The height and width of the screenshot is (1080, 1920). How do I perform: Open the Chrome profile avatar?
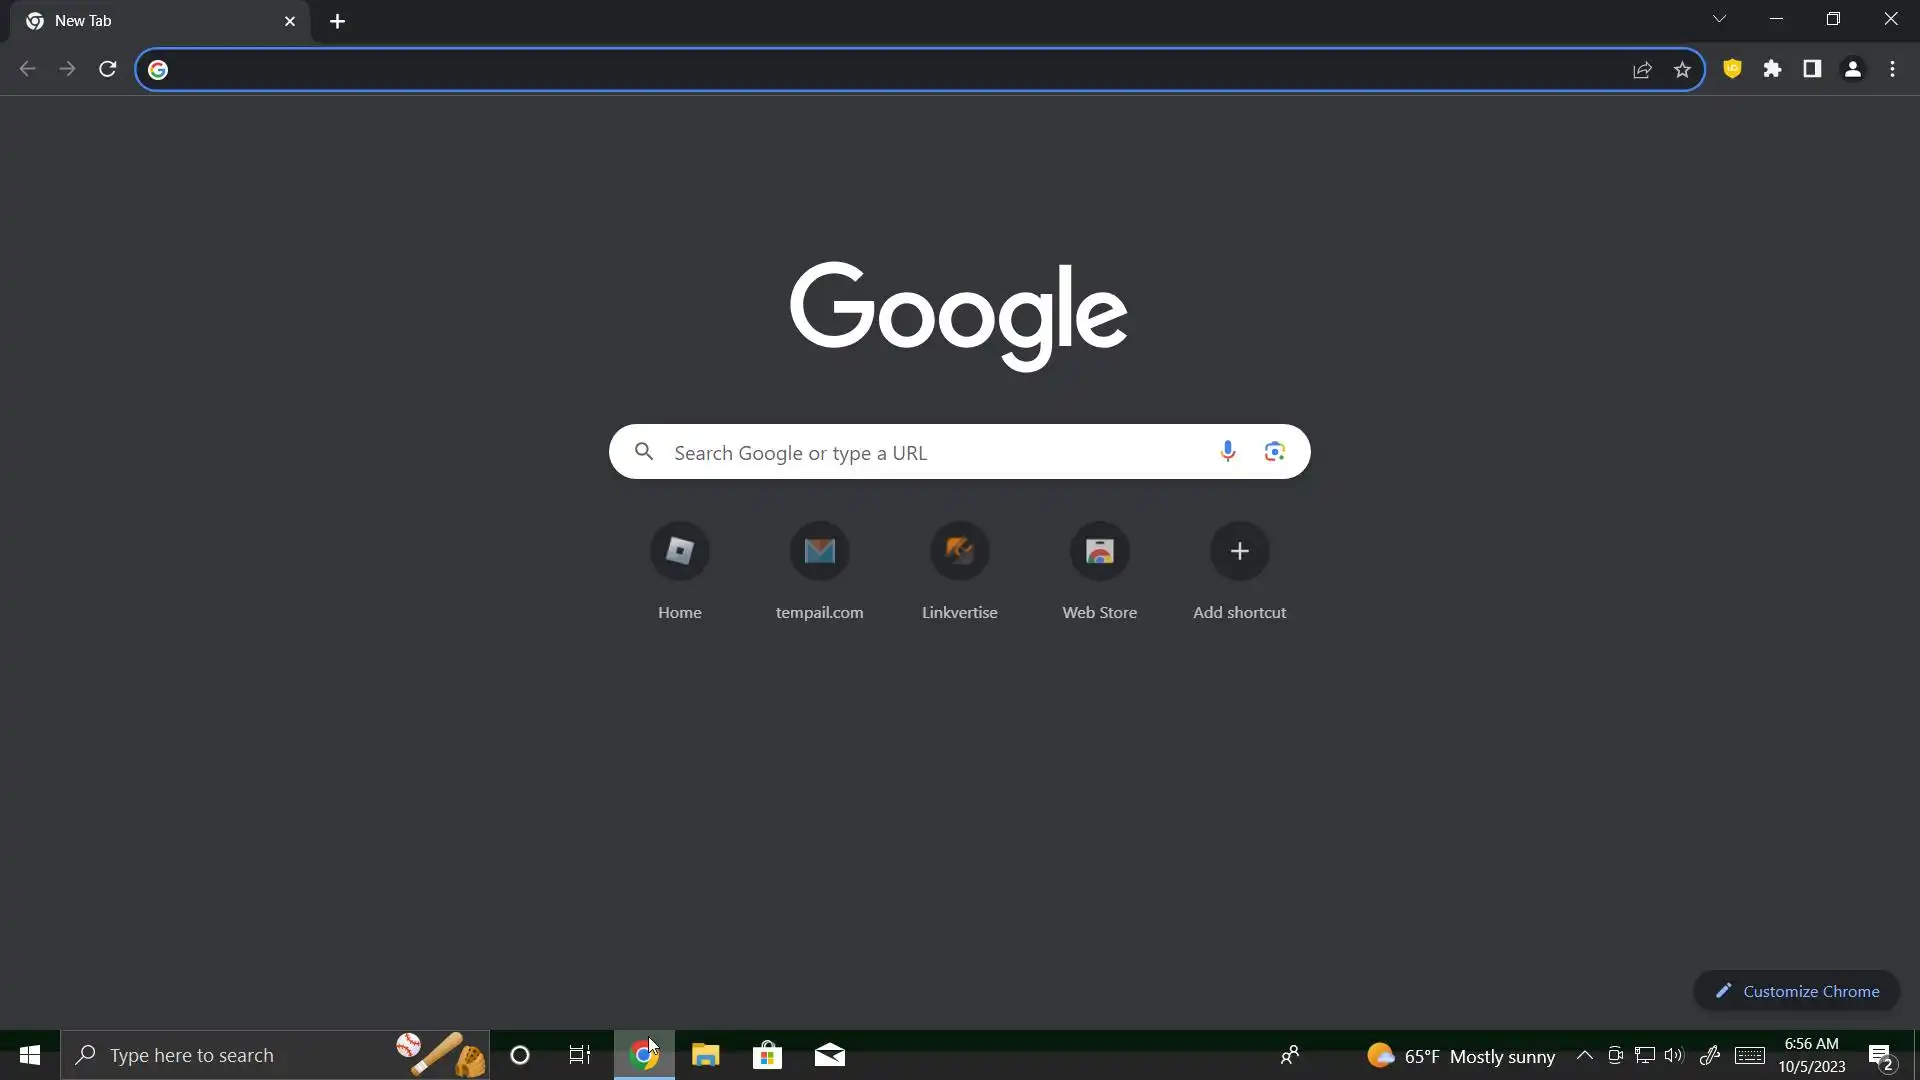pos(1852,69)
